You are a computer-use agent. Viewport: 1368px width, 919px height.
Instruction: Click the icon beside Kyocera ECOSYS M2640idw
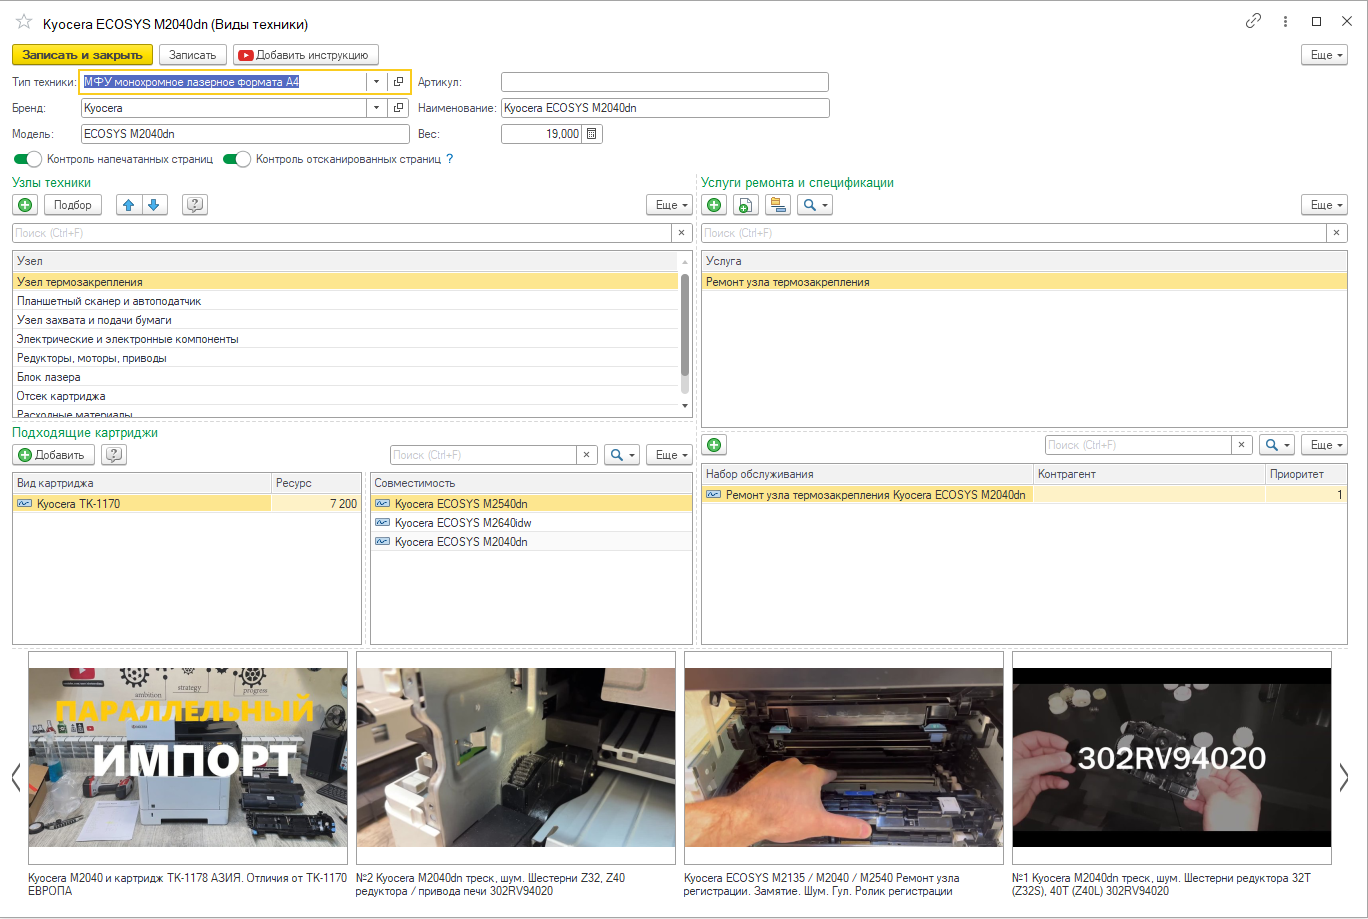pos(382,523)
